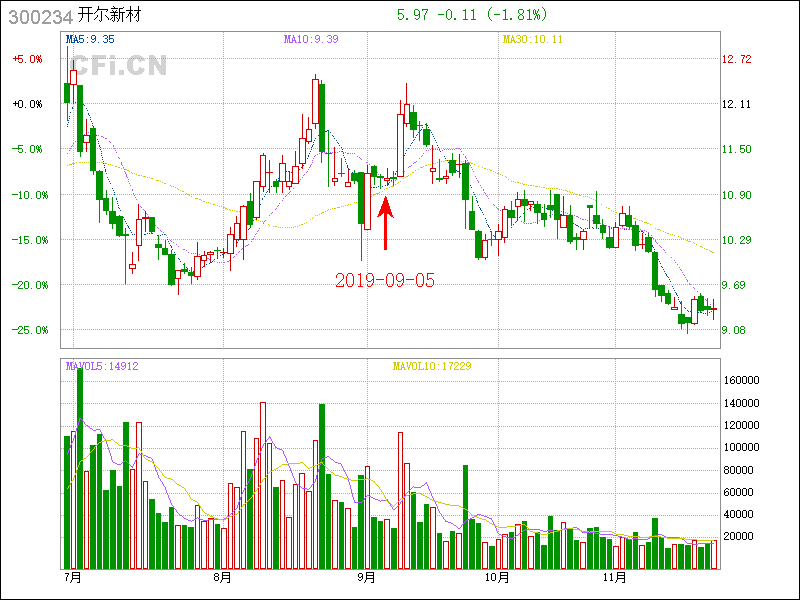Select the MA30:10.11 indicator label
The height and width of the screenshot is (600, 800).
pyautogui.click(x=533, y=39)
